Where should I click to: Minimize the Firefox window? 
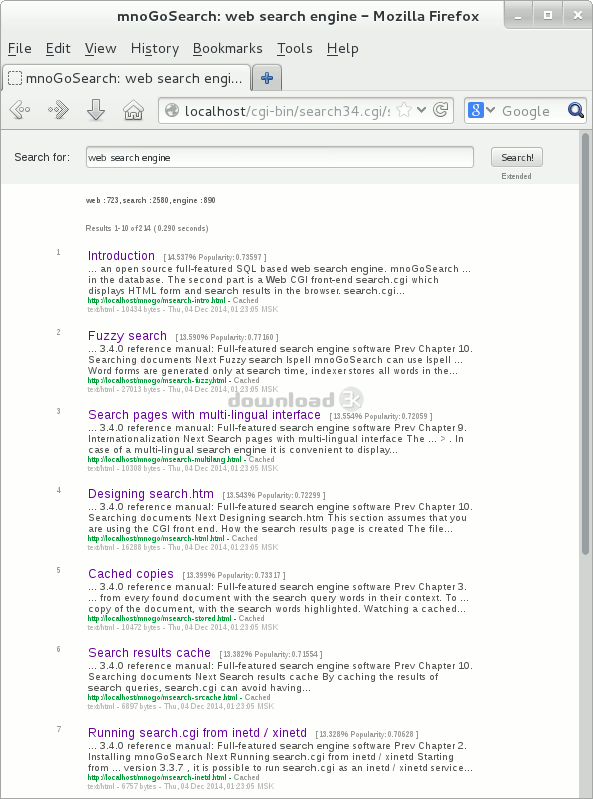[x=518, y=16]
